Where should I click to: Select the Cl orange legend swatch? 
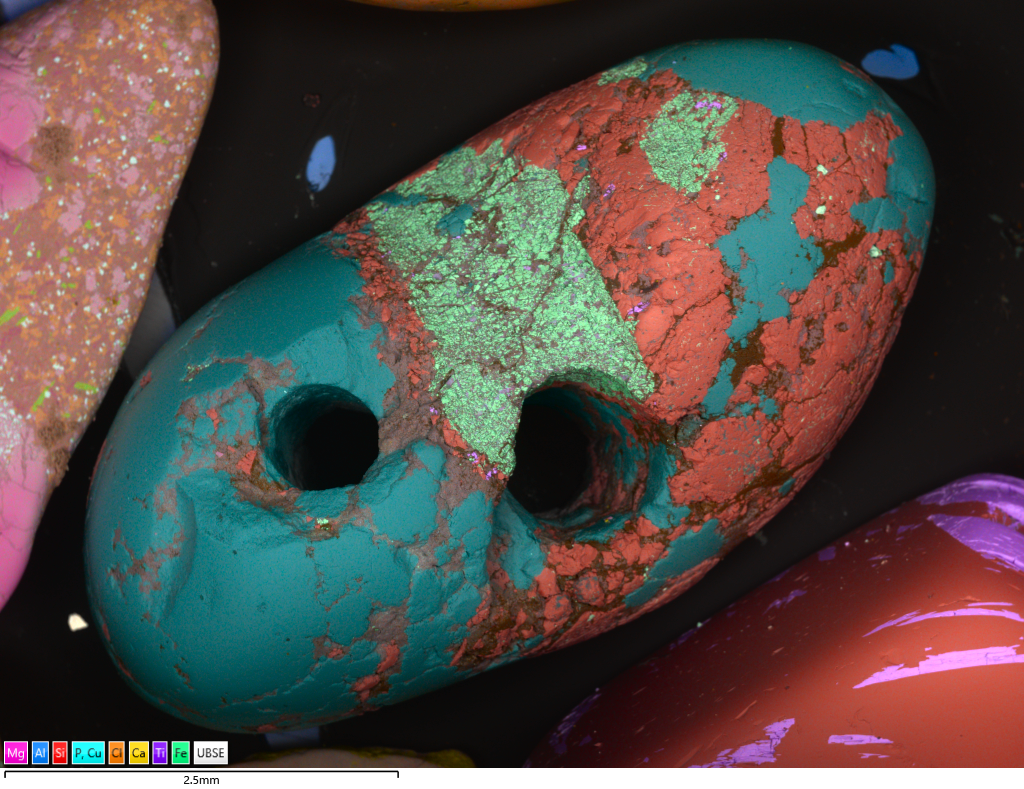pyautogui.click(x=117, y=753)
